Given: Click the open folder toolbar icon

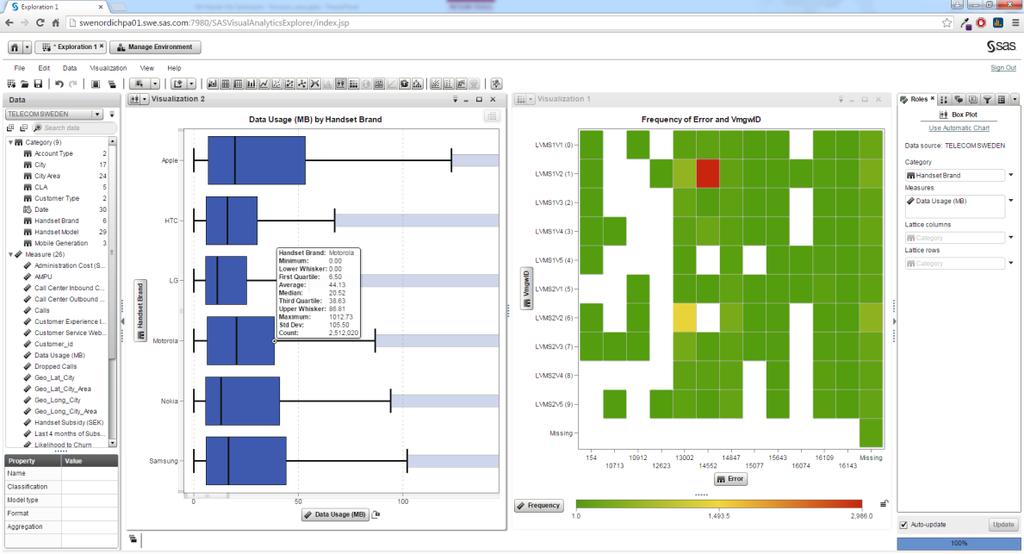Looking at the screenshot, I should [x=24, y=84].
